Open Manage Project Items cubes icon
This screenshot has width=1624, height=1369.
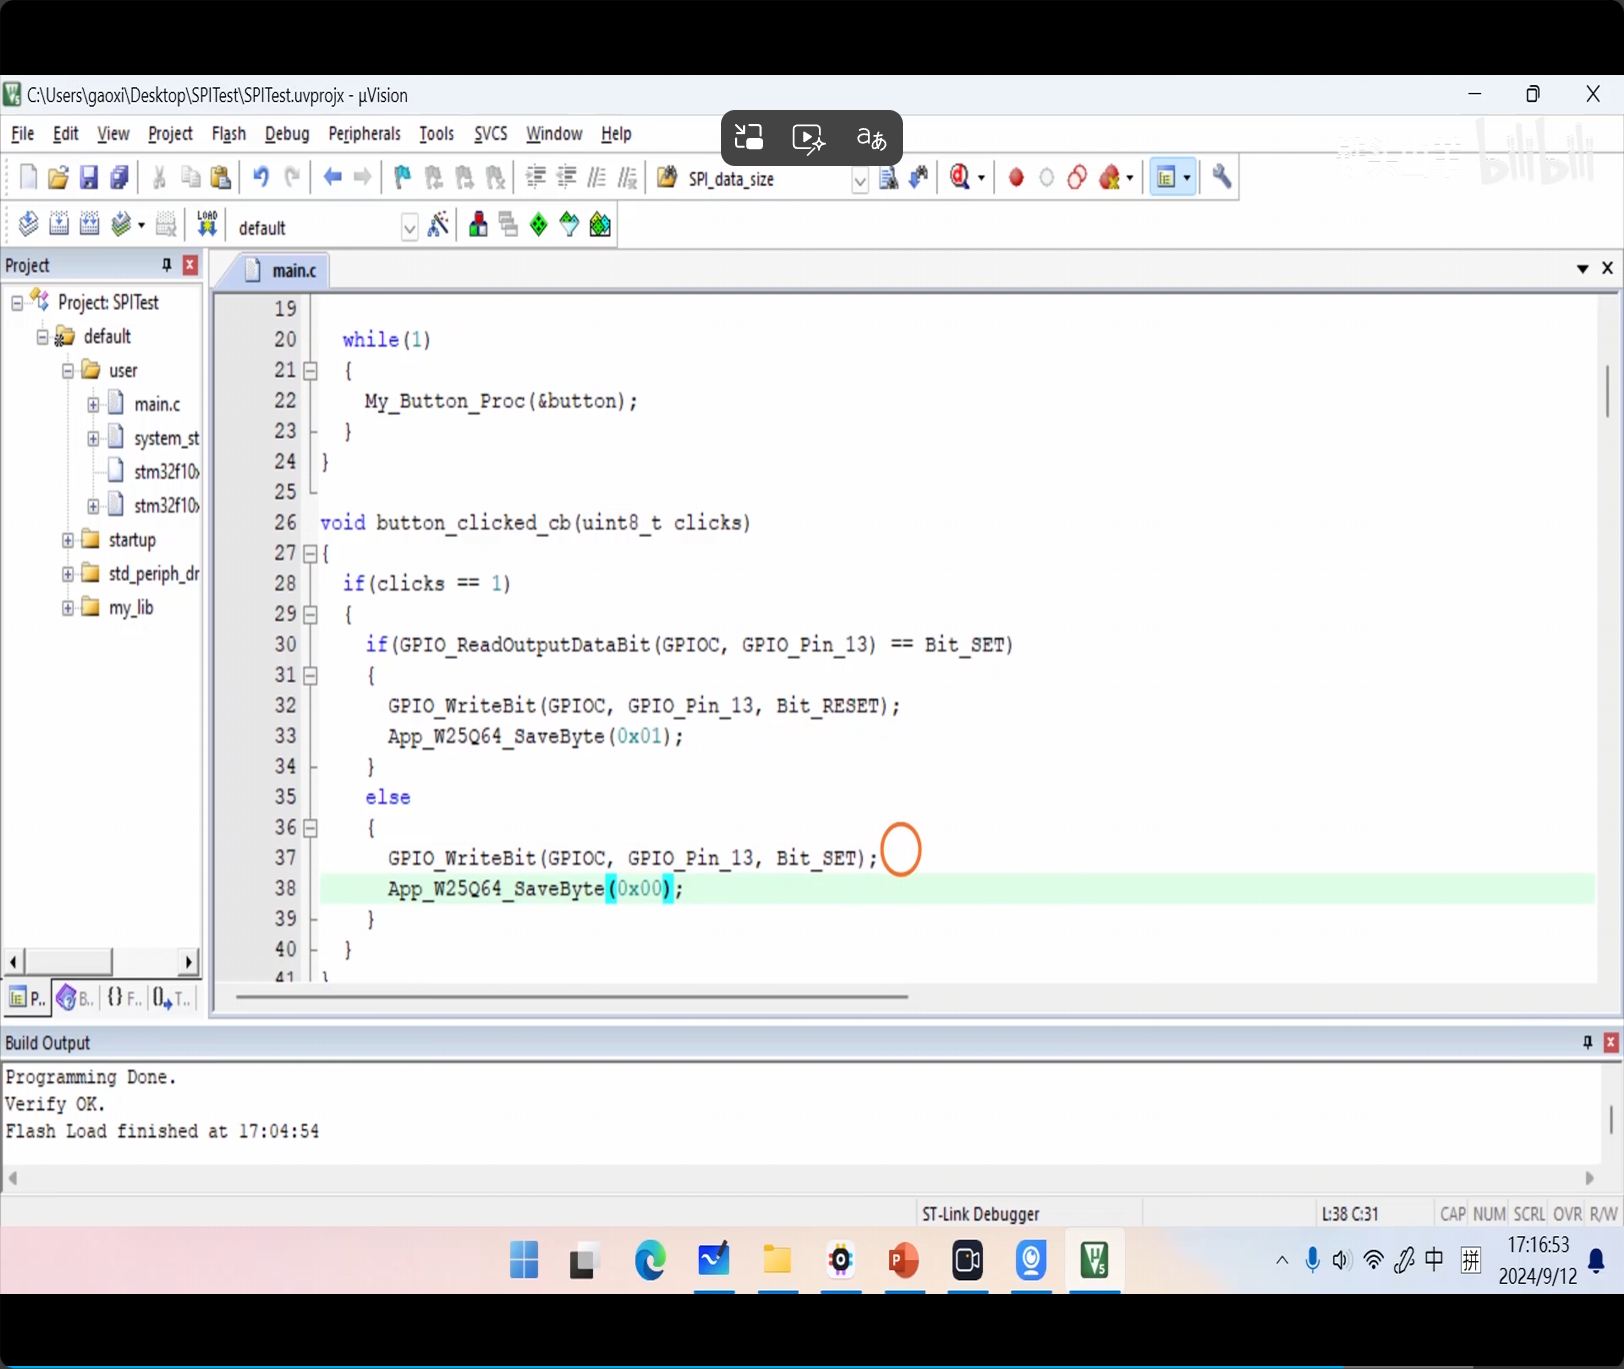point(478,224)
